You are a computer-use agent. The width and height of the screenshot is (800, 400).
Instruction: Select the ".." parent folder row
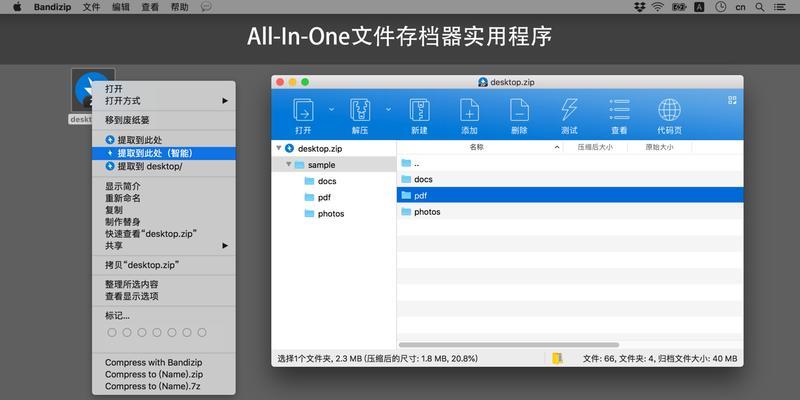pos(570,163)
